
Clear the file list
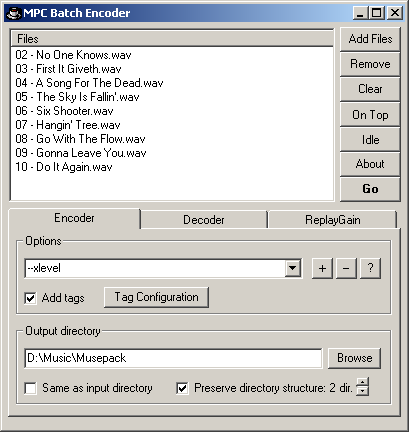[x=370, y=89]
